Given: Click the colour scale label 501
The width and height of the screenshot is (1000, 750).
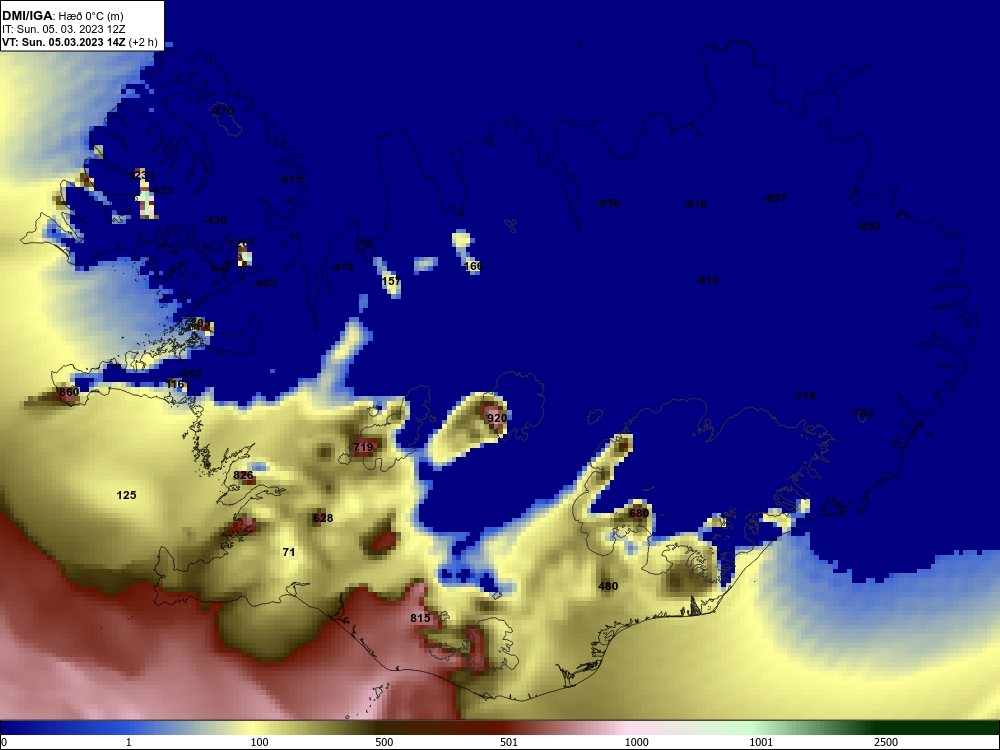Looking at the screenshot, I should (509, 742).
